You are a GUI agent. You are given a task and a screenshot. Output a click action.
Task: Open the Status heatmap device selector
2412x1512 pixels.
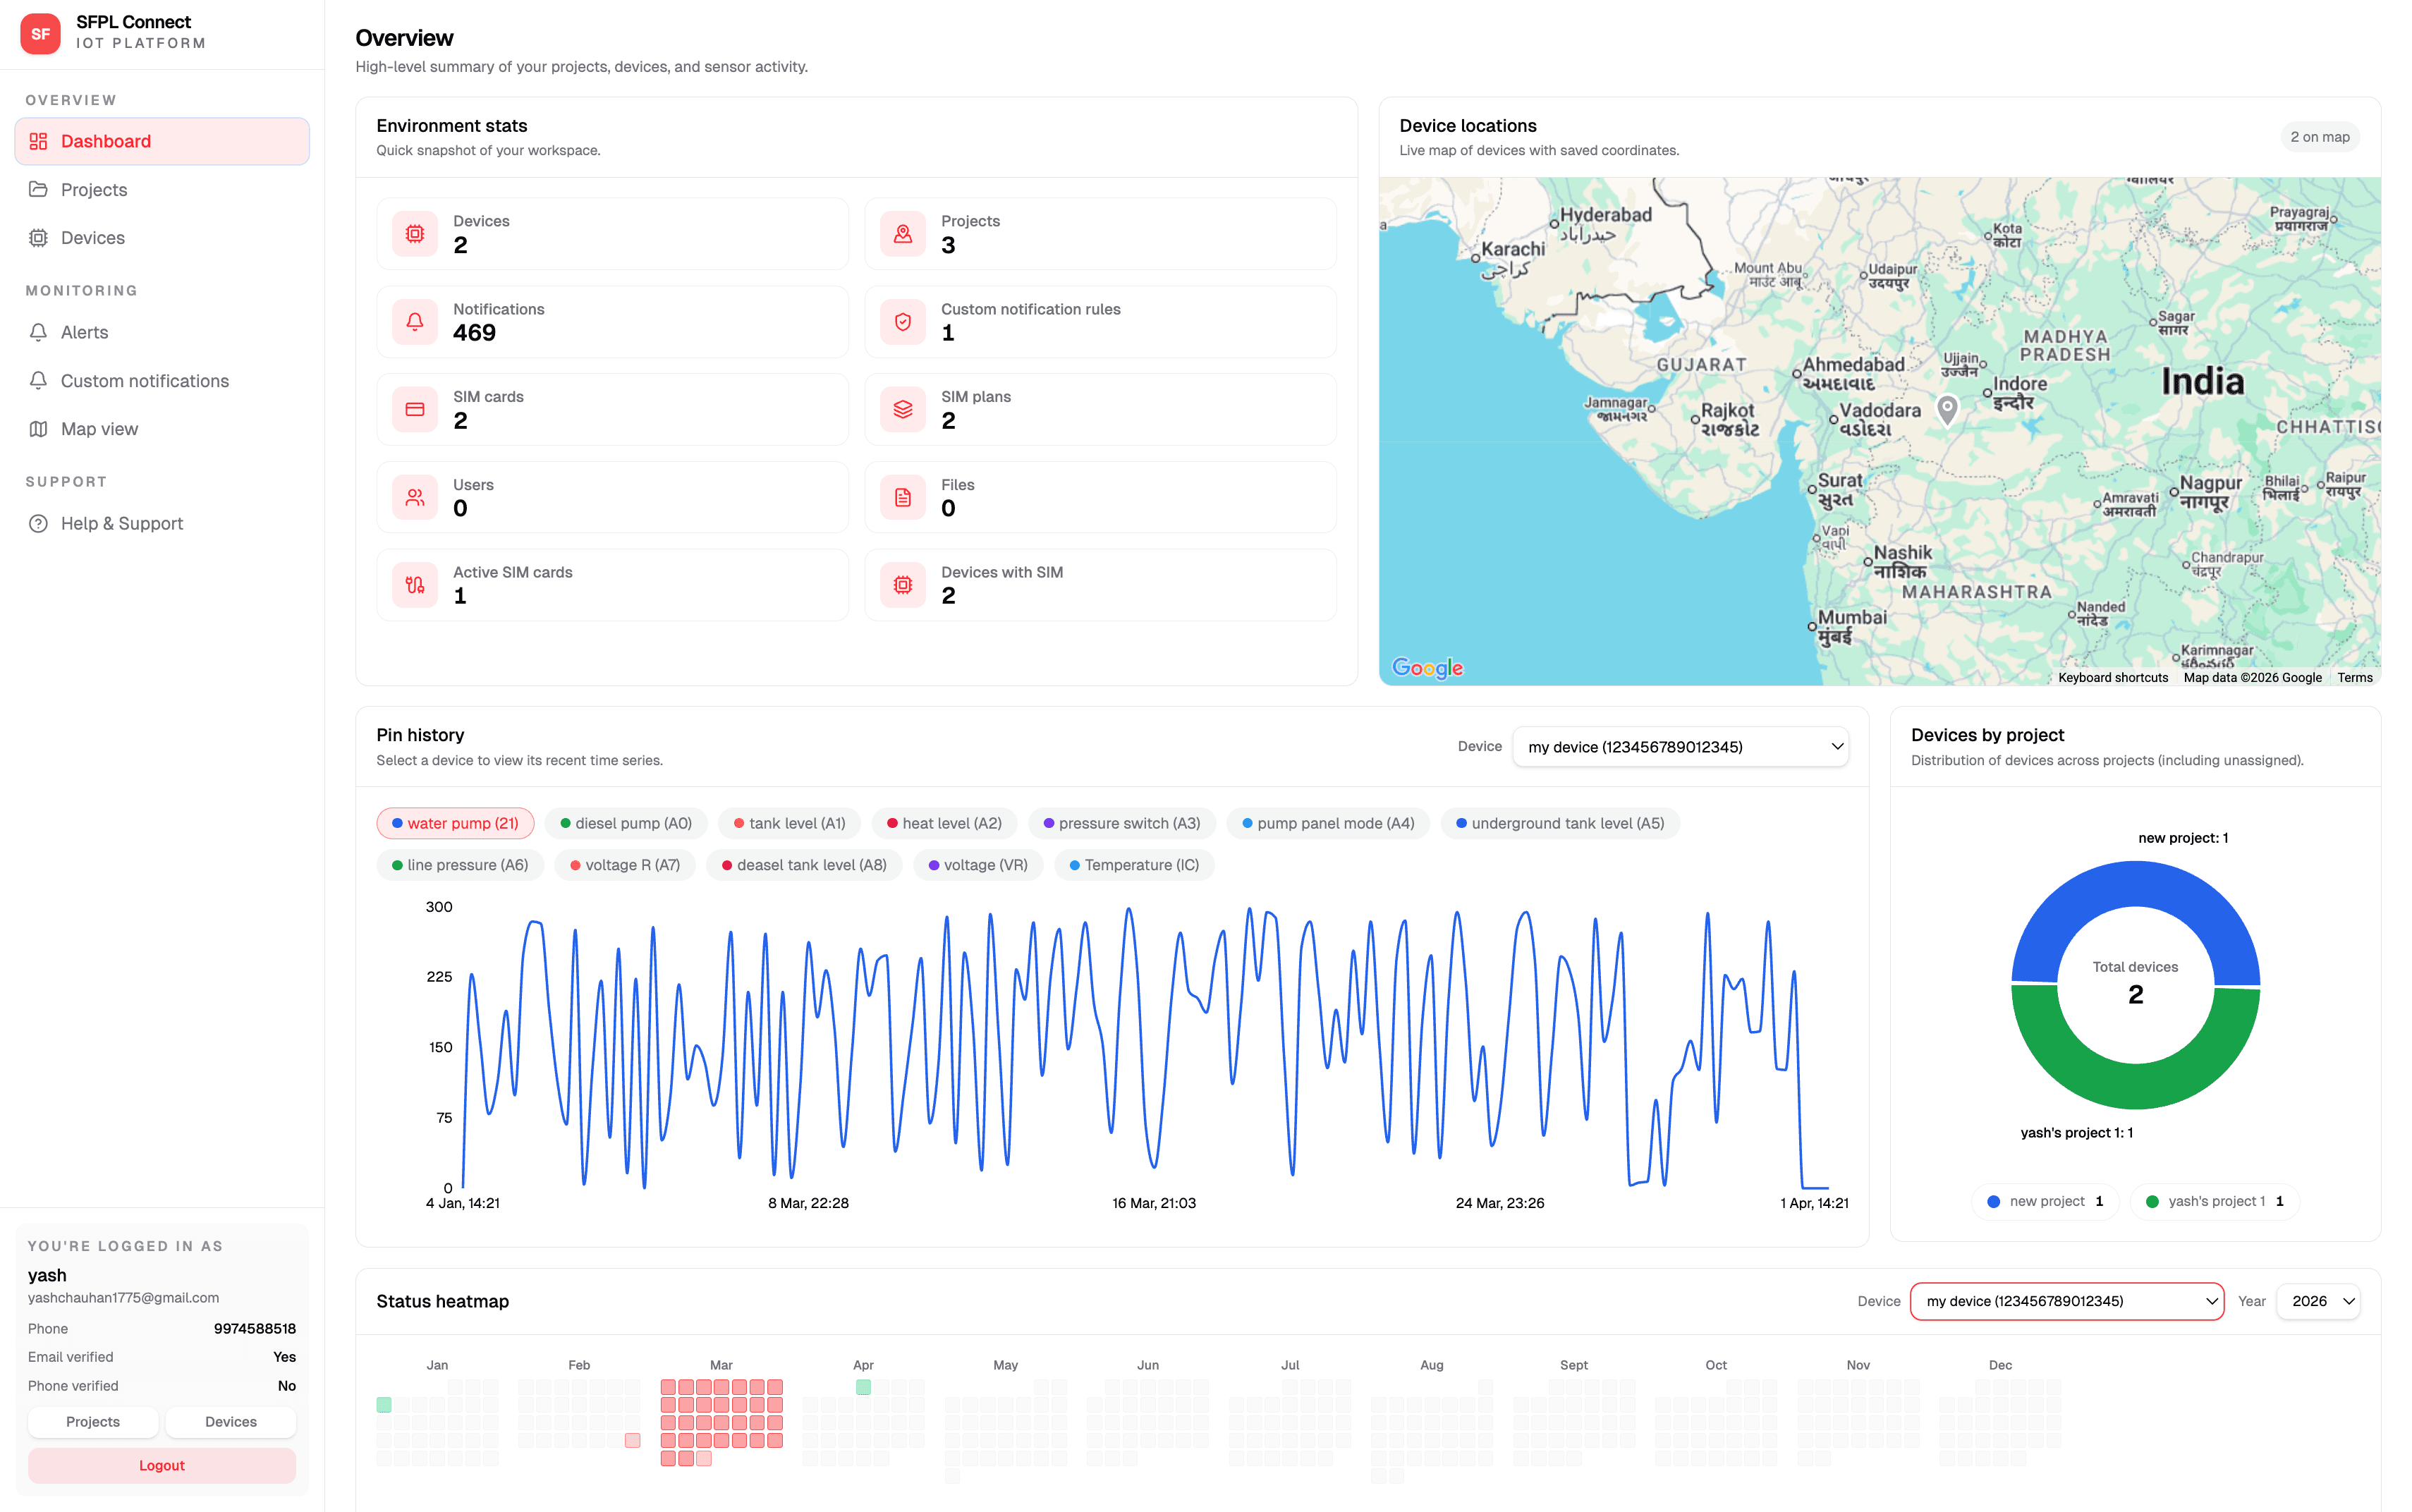point(2066,1301)
